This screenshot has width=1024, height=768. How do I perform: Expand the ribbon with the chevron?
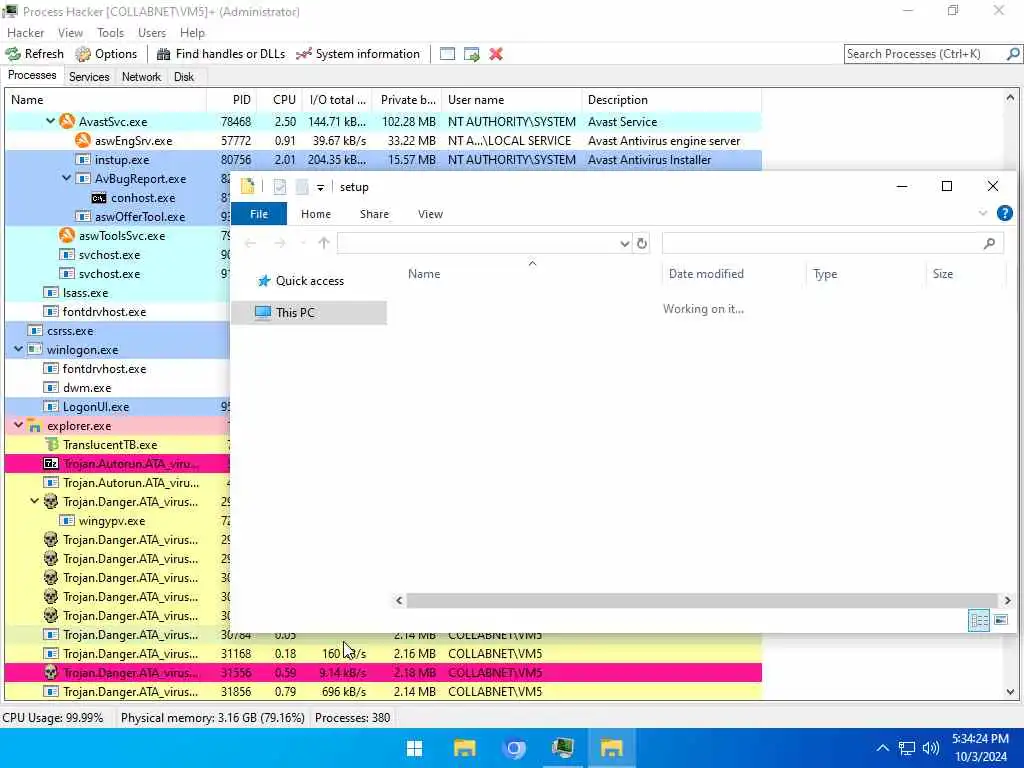[x=982, y=214]
